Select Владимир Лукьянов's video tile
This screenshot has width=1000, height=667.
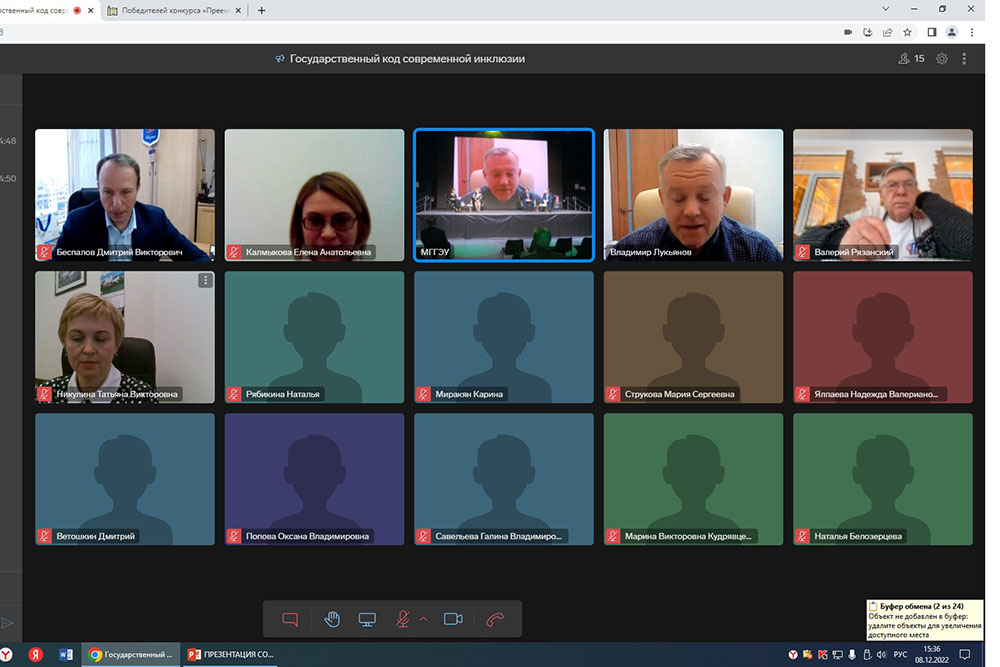693,194
